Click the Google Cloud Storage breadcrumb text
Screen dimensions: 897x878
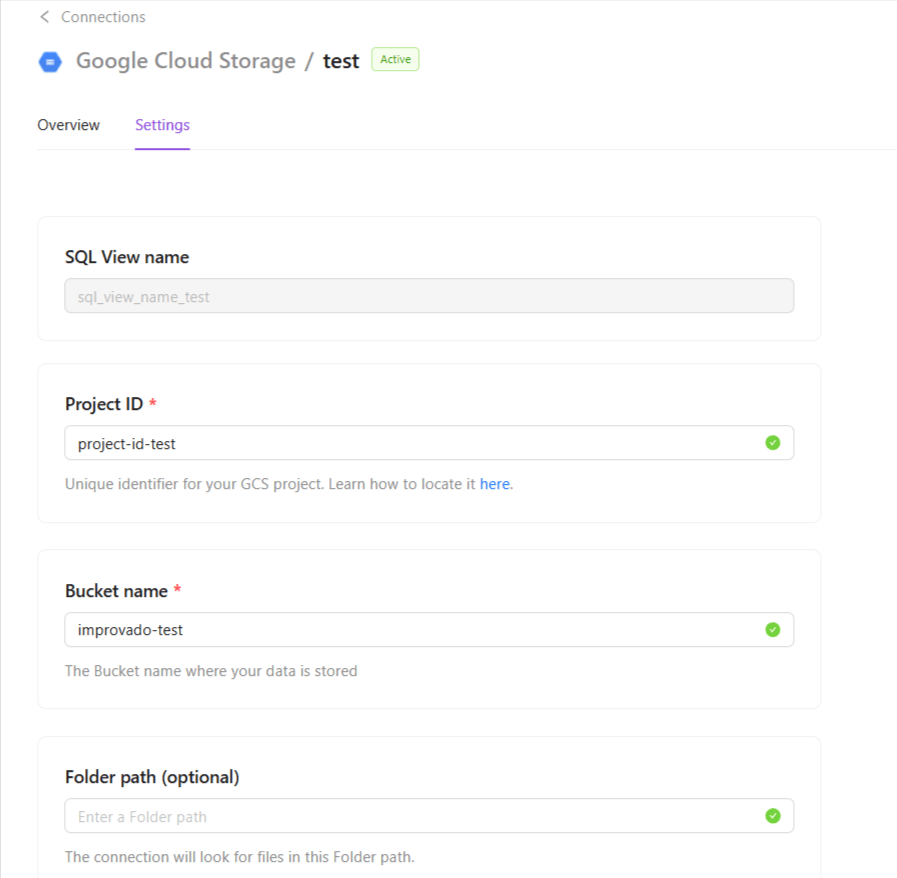click(186, 61)
